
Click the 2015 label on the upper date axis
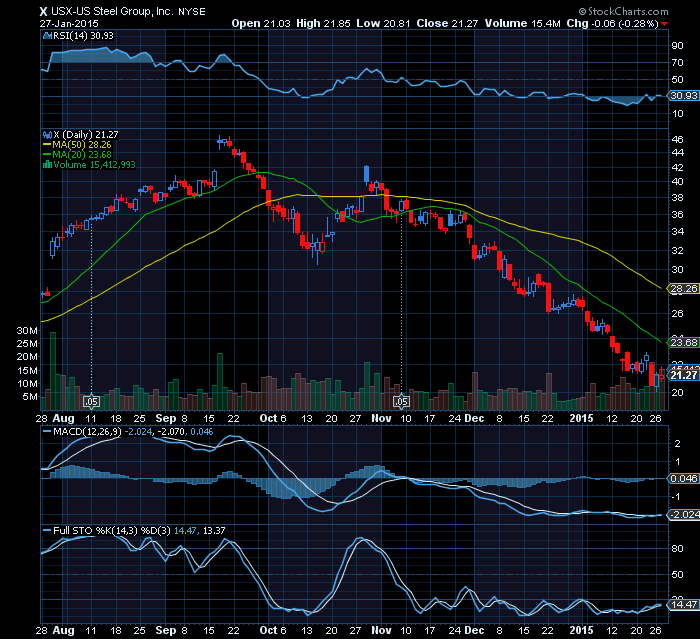coord(582,418)
